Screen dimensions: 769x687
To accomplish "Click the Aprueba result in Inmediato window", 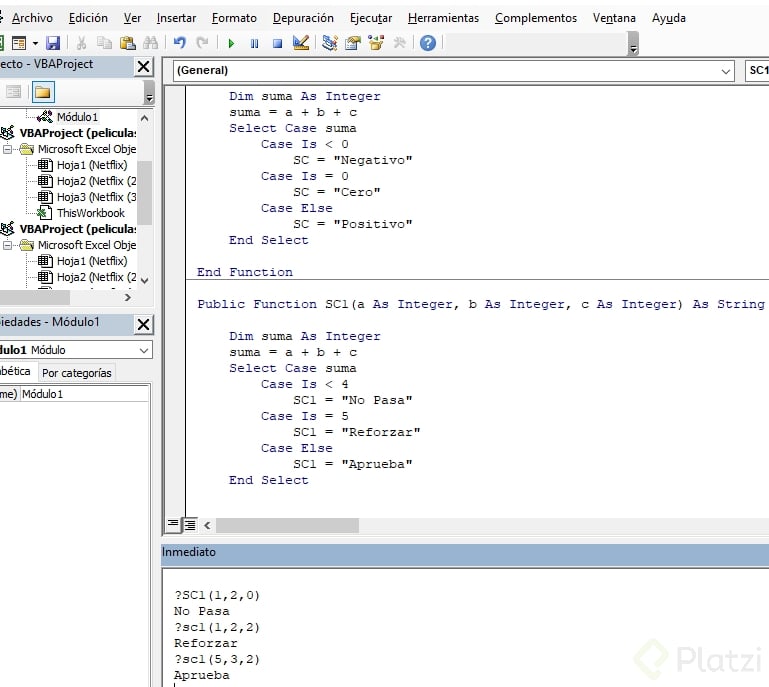I will [x=202, y=676].
